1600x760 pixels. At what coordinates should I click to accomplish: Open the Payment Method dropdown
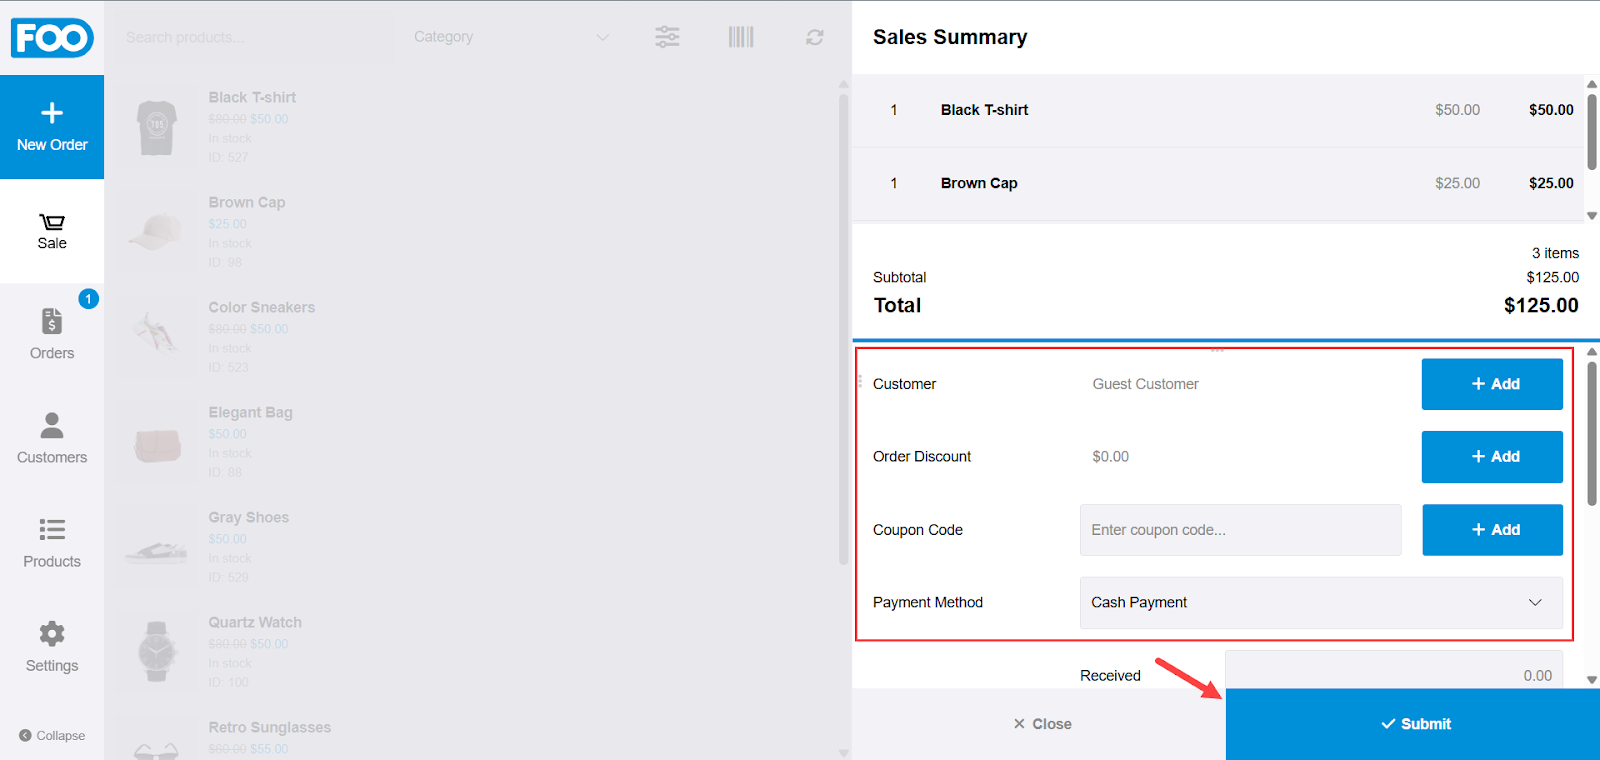(x=1320, y=602)
